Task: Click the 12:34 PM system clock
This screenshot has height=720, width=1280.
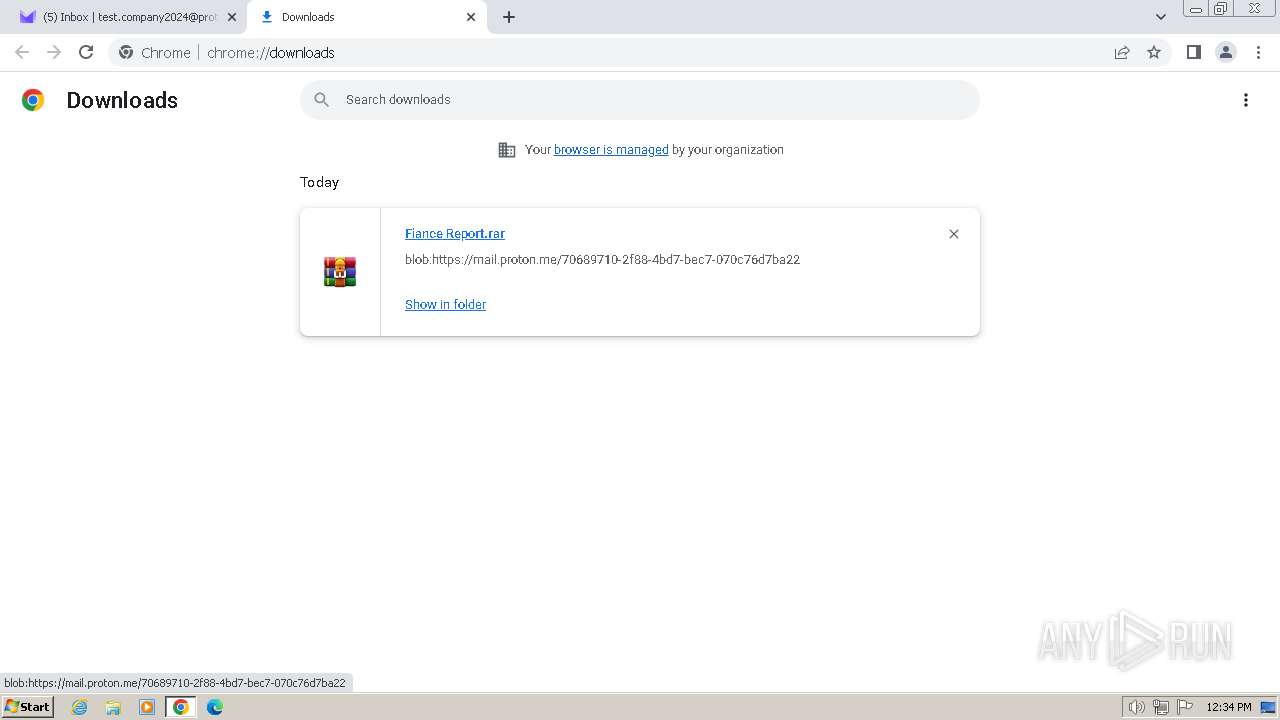Action: point(1229,707)
